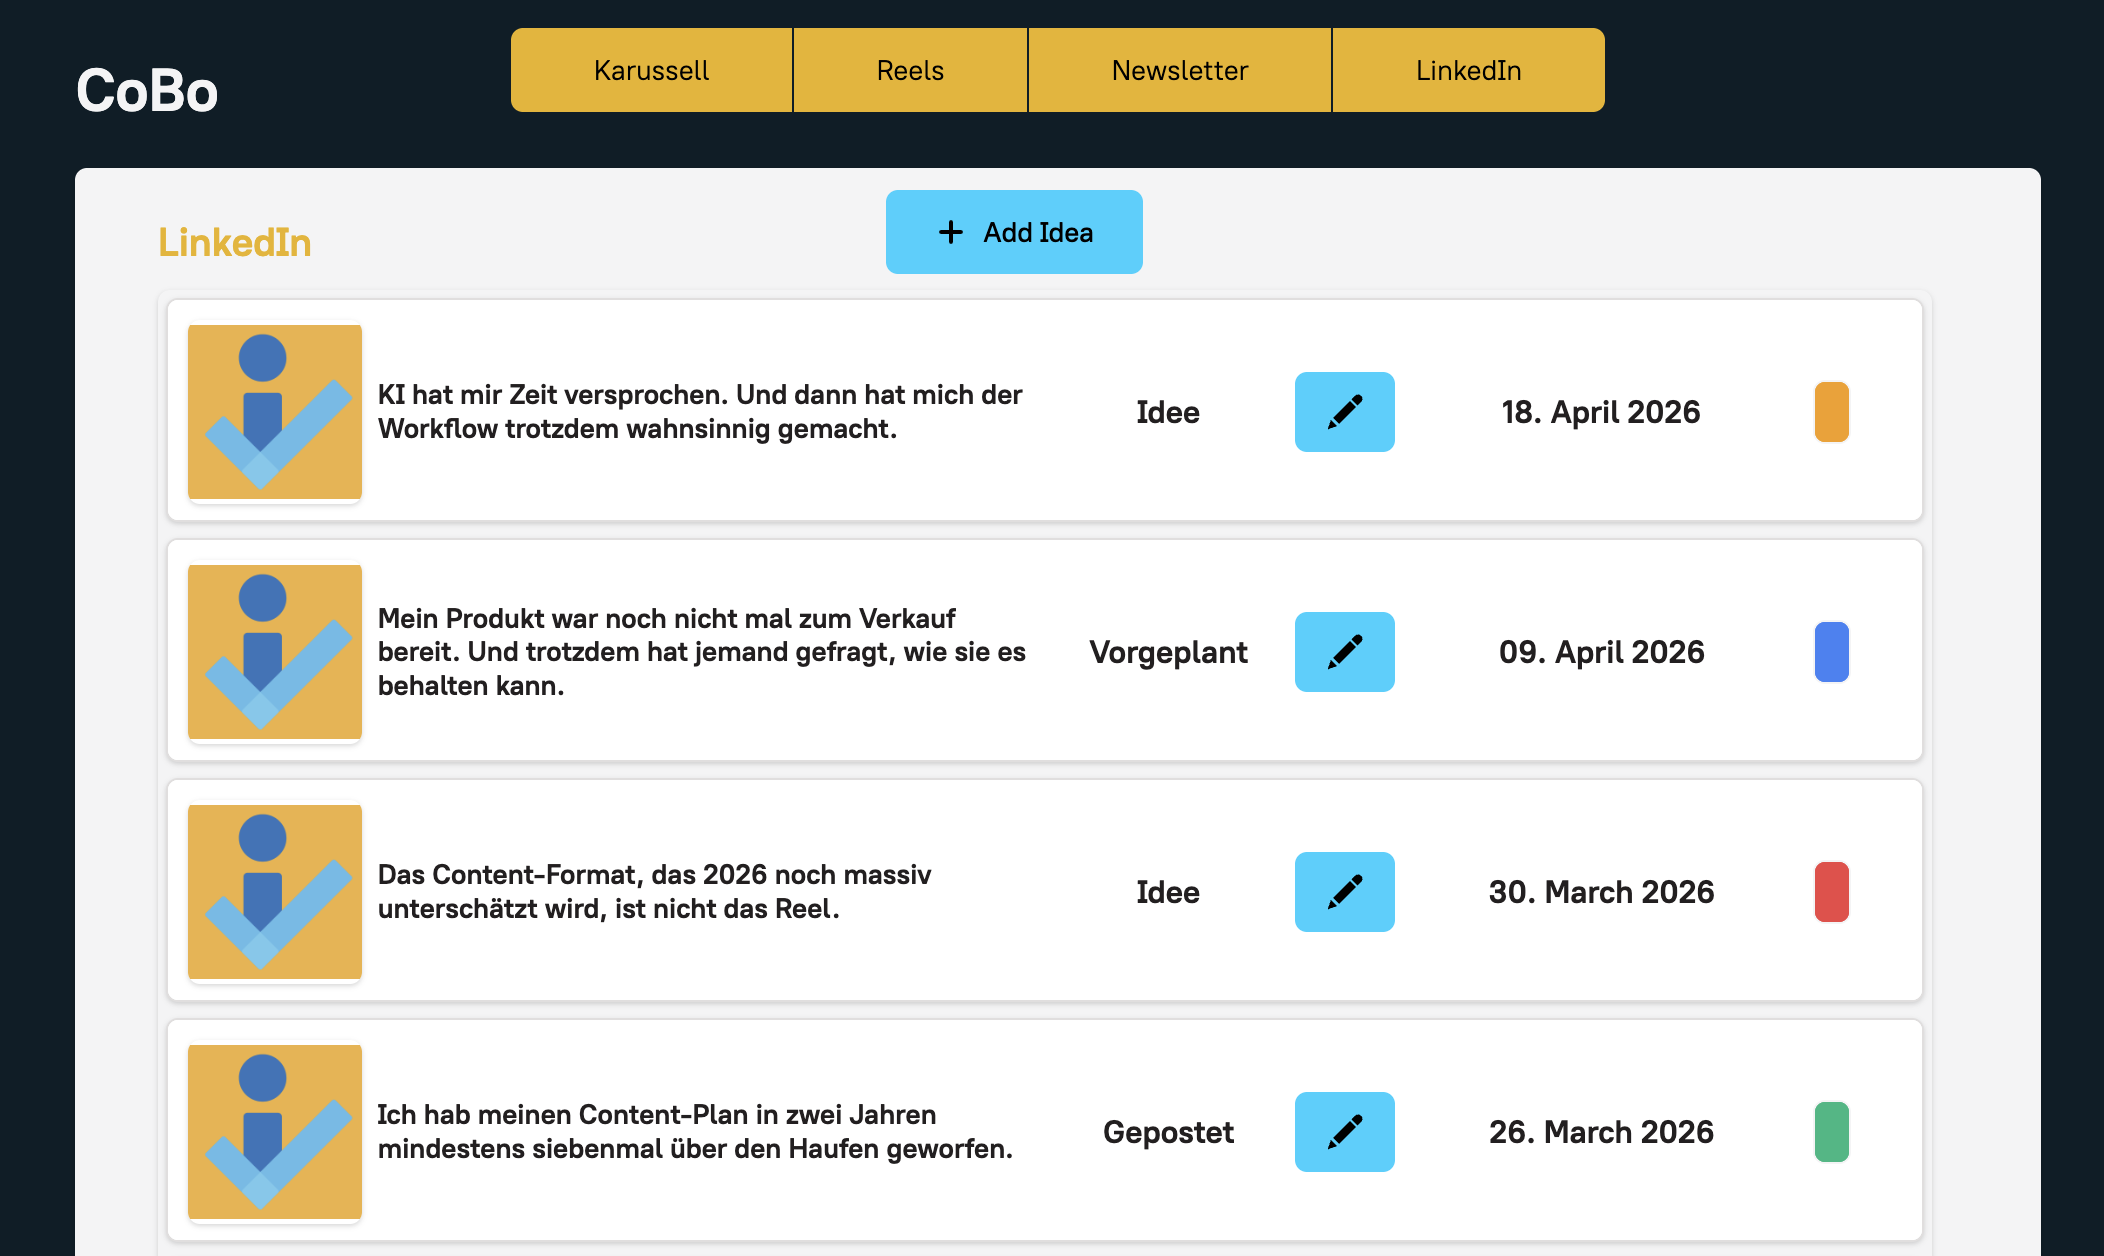Screen dimensions: 2104x1256
Task: Edit the Vorgeplant post using pencil icon
Action: (1344, 652)
